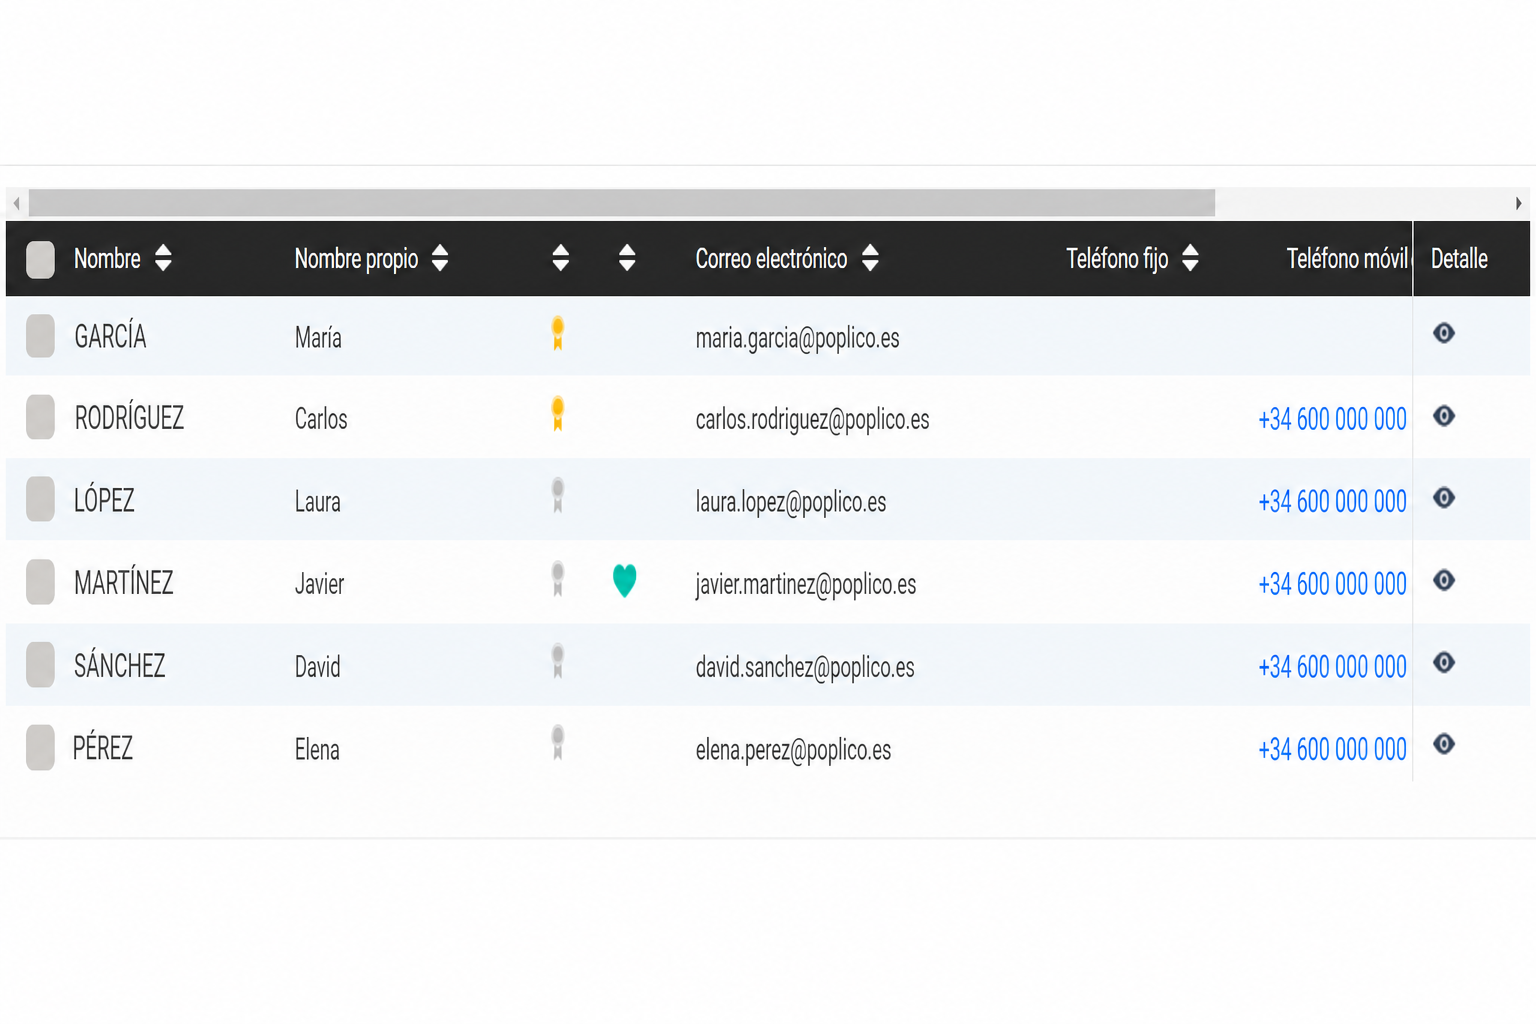The width and height of the screenshot is (1536, 1024).
Task: Select the LÓPEZ row checkbox
Action: 40,499
